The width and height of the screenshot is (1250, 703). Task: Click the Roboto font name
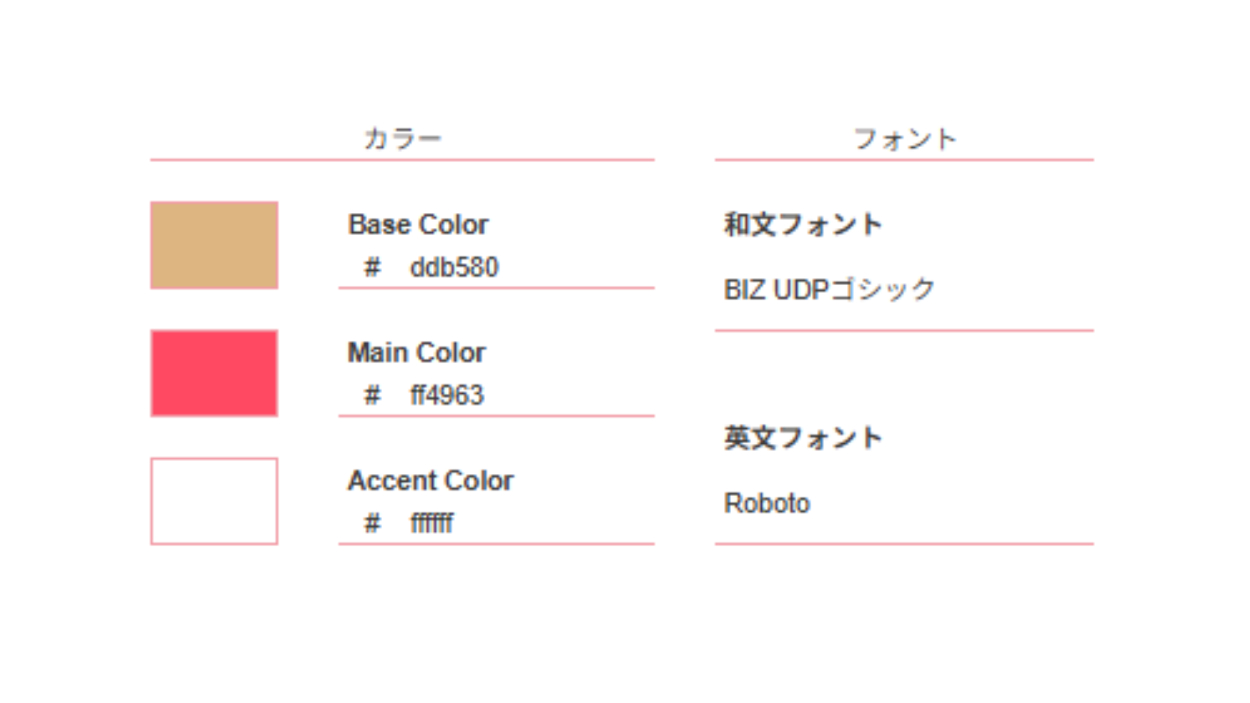(767, 503)
